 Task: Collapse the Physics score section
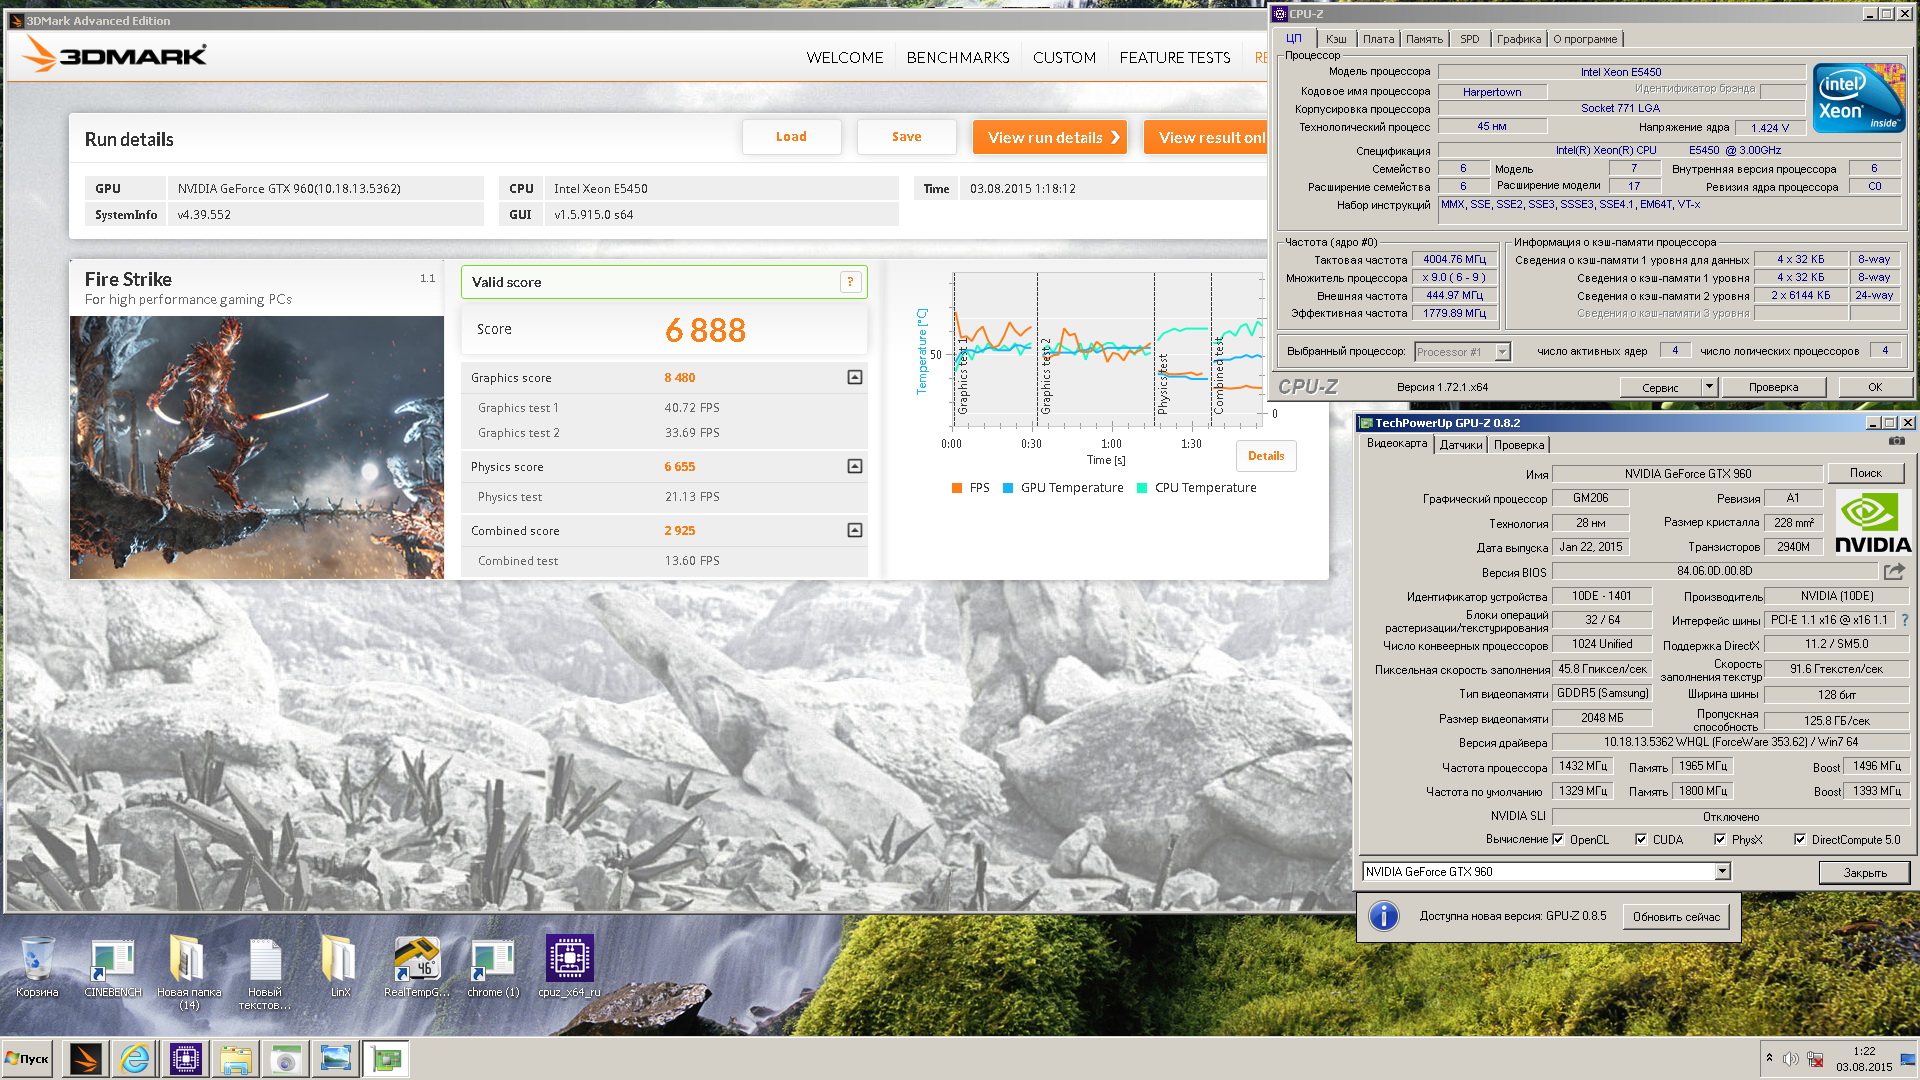pyautogui.click(x=855, y=467)
